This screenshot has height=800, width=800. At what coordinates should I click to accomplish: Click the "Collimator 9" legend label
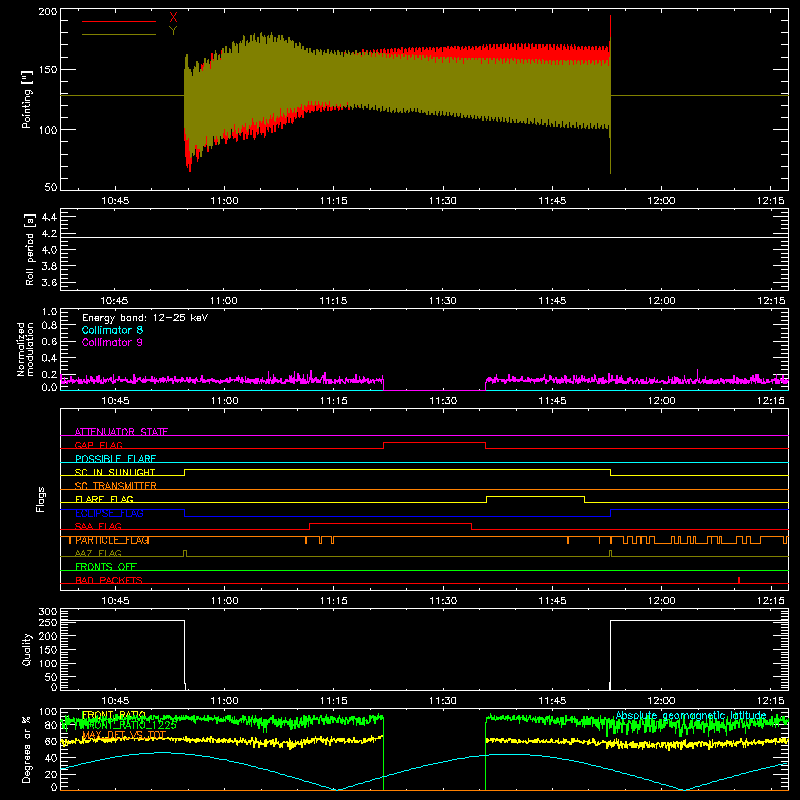(112, 342)
